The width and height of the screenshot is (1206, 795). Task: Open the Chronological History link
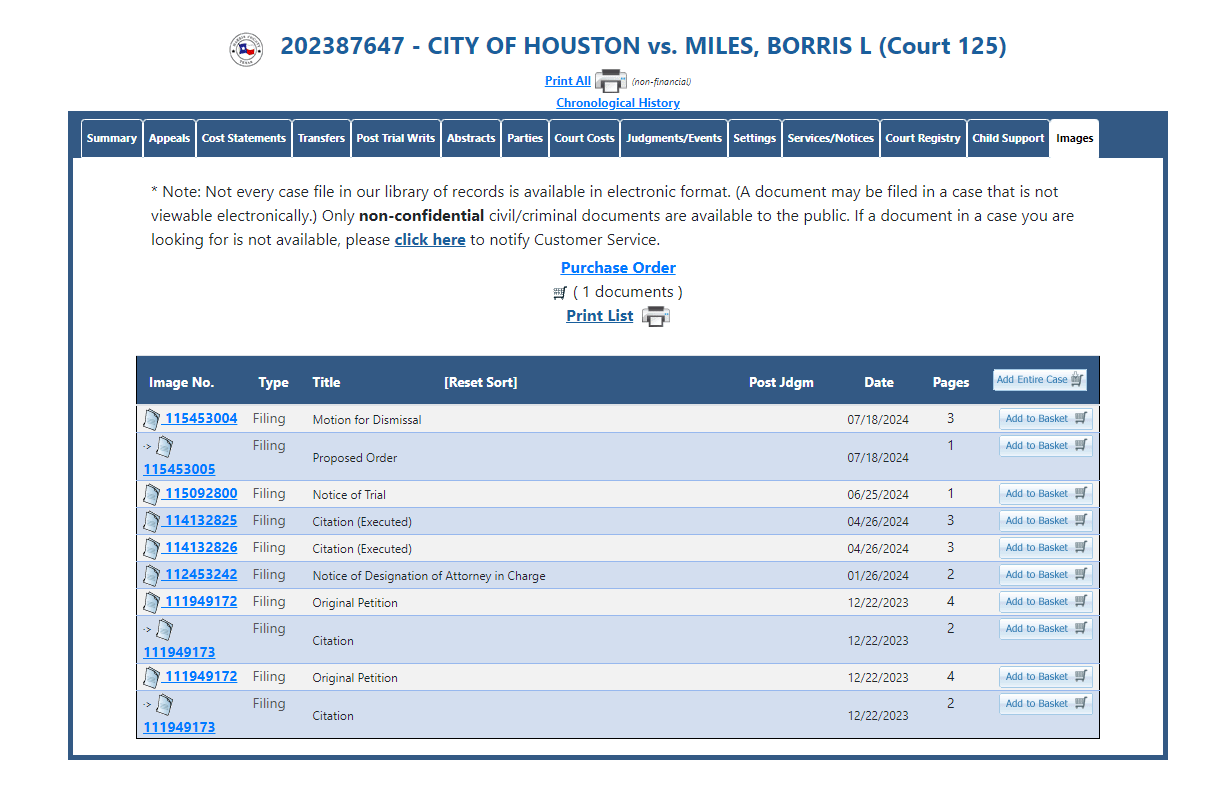[x=618, y=103]
